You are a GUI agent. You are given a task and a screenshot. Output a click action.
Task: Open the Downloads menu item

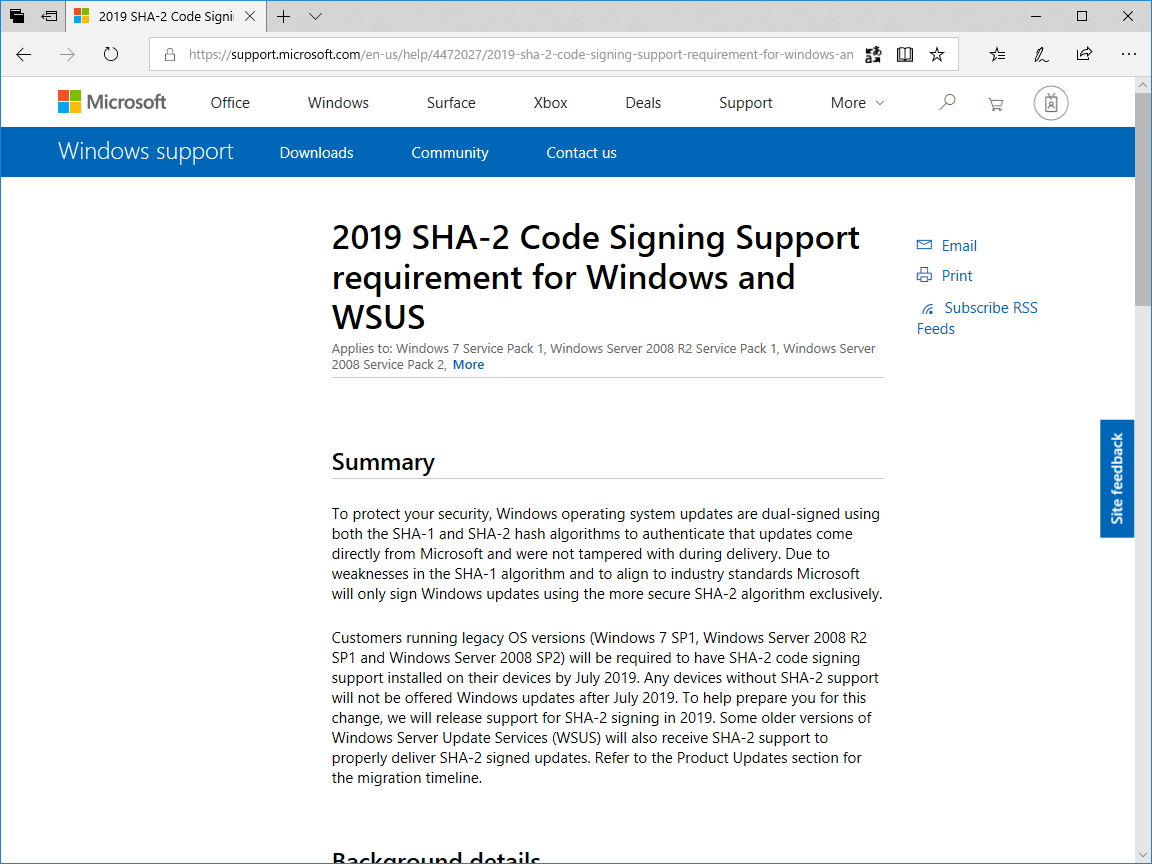316,153
